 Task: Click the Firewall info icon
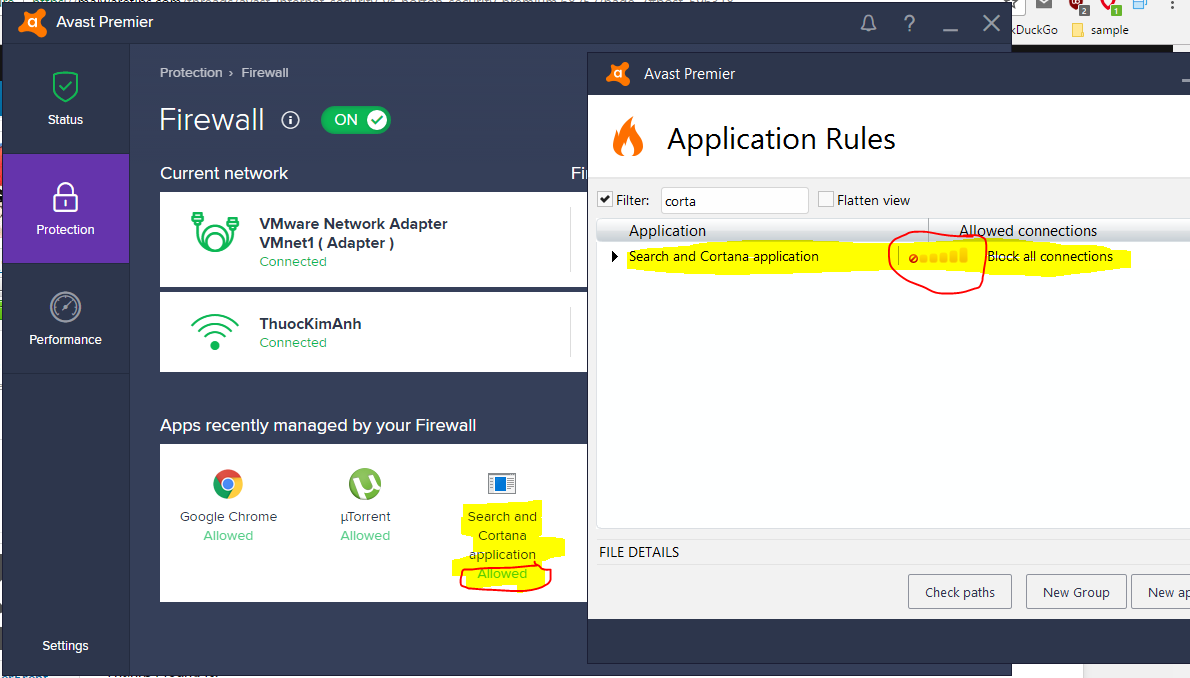coord(290,120)
